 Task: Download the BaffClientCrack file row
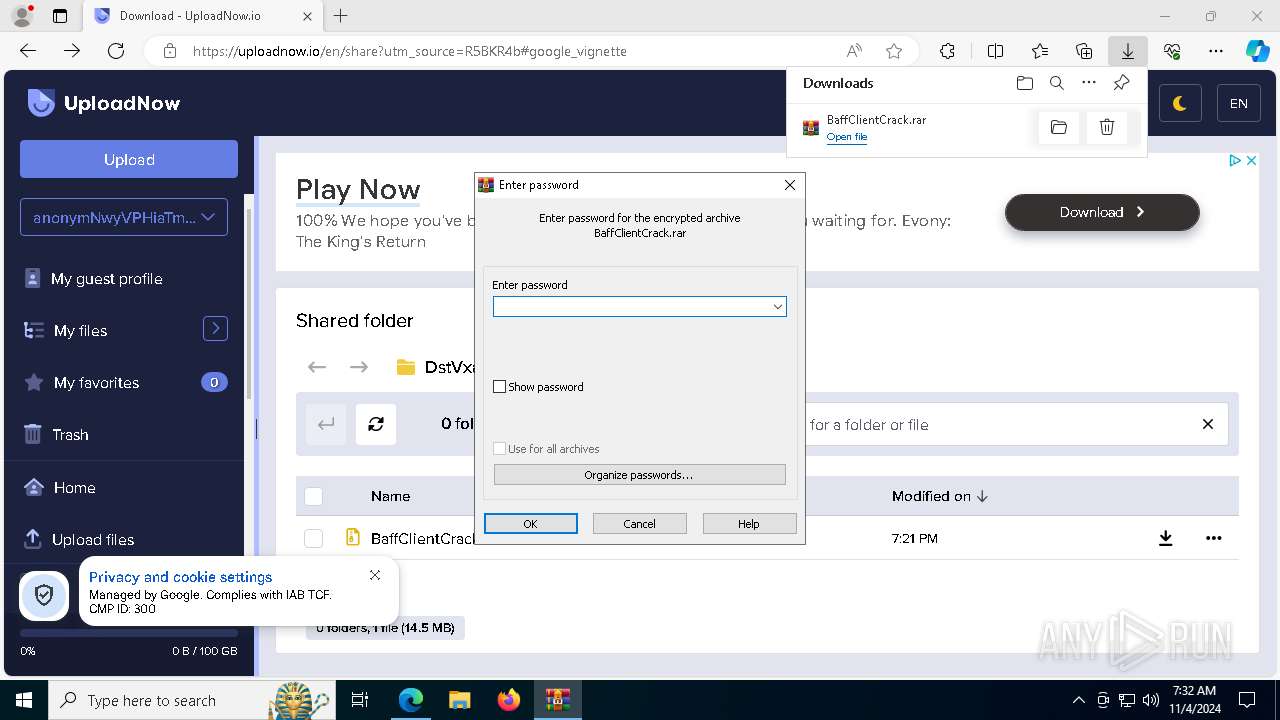pos(1165,538)
